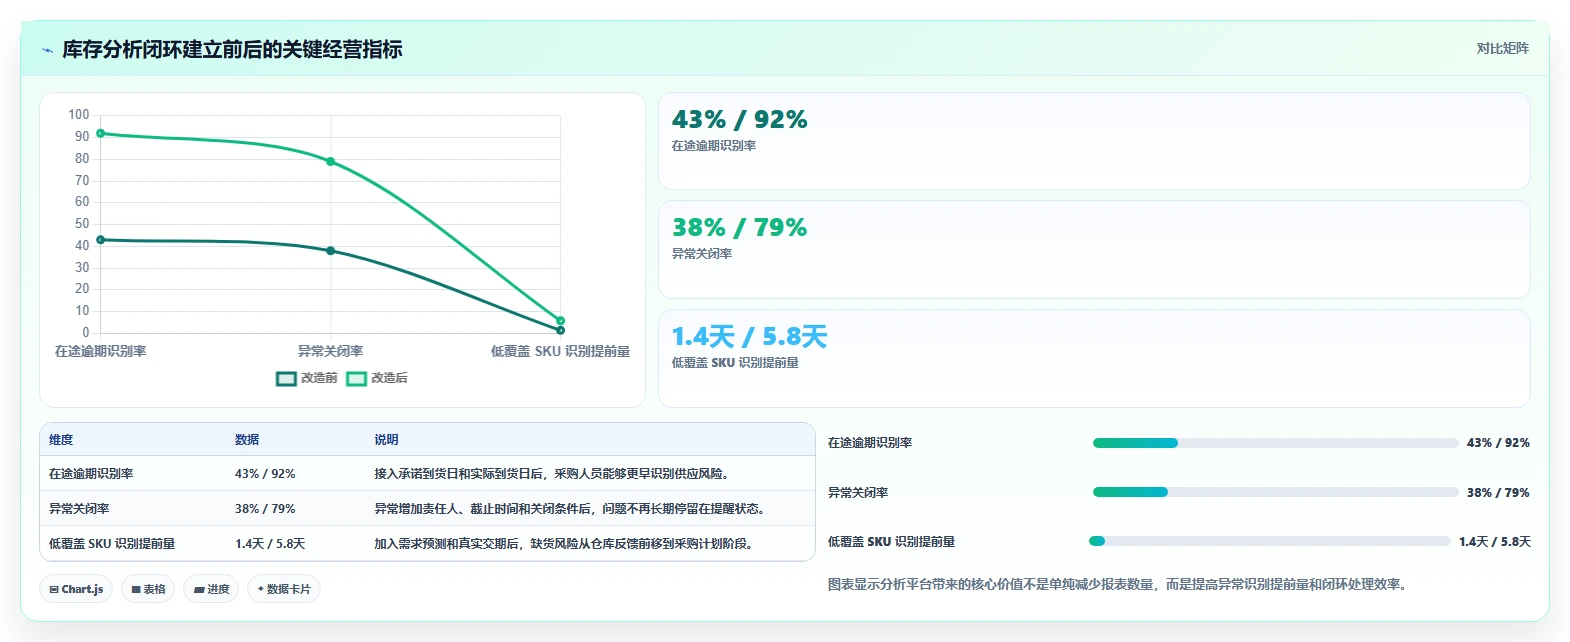Image resolution: width=1570 pixels, height=642 pixels.
Task: Click the header icon beside the dashboard title
Action: pyautogui.click(x=47, y=50)
